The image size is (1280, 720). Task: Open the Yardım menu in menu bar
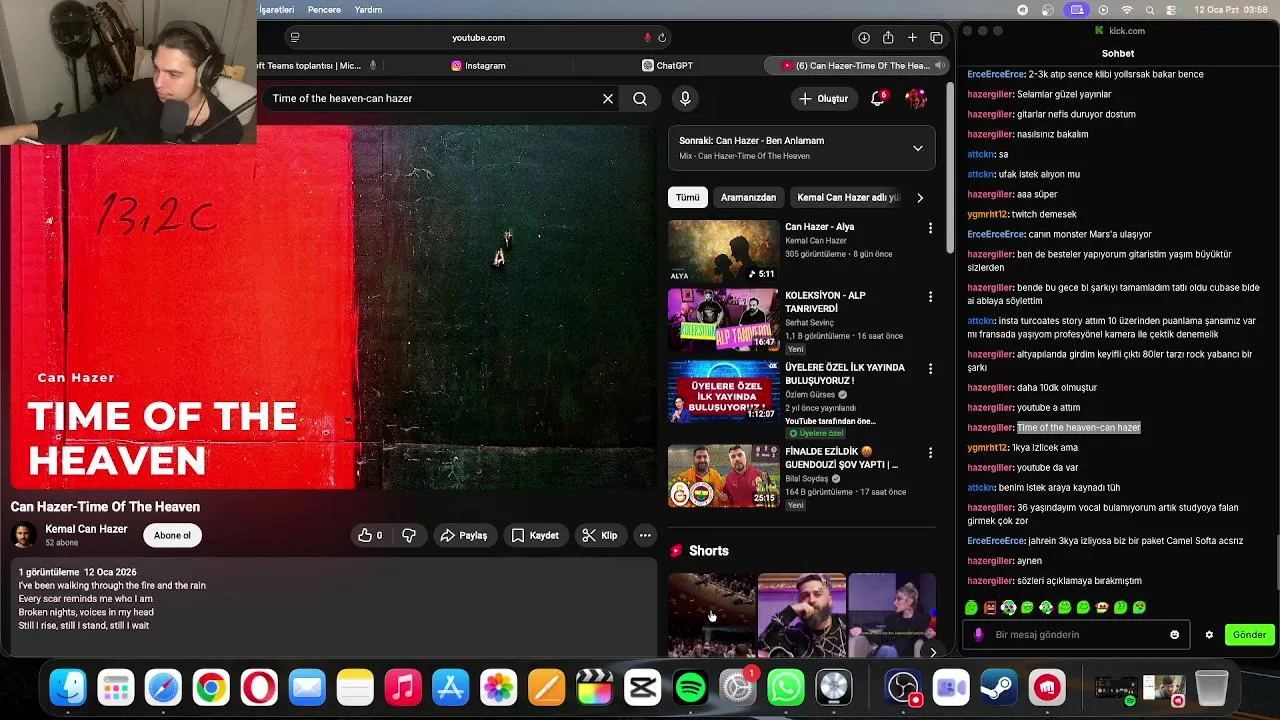368,10
